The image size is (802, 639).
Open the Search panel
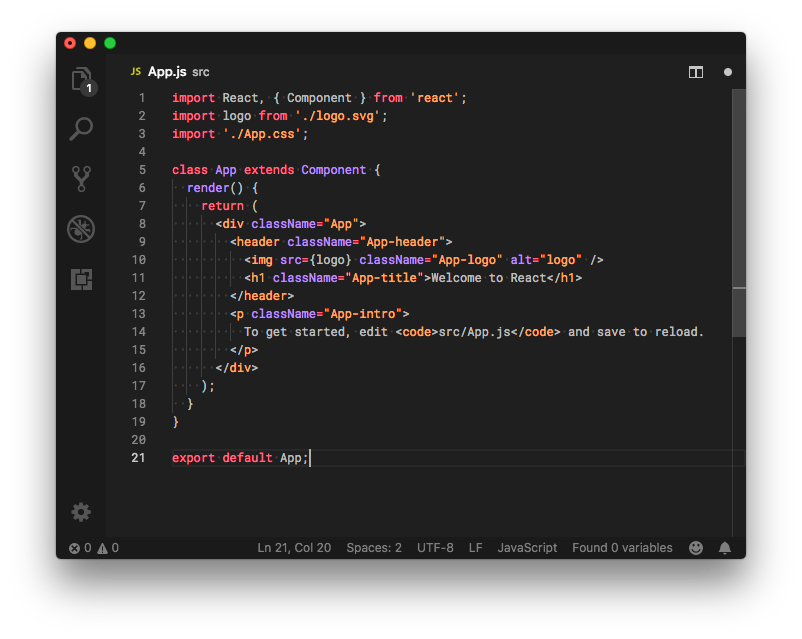[x=81, y=129]
